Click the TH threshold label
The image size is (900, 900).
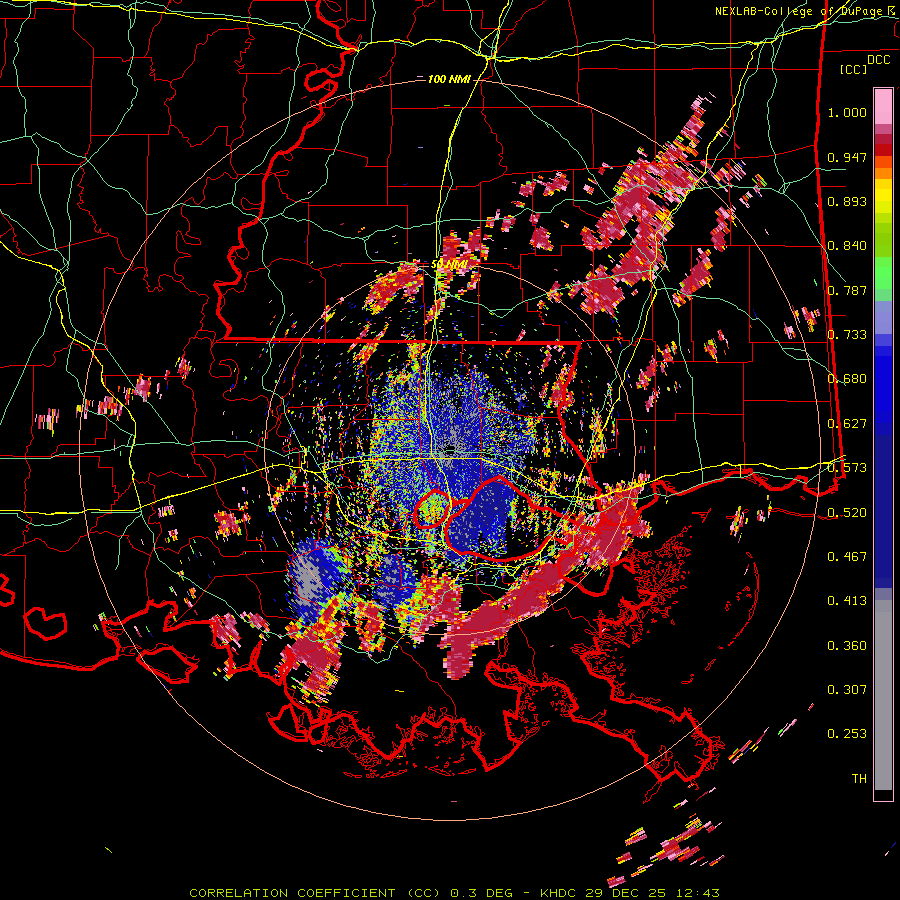(x=859, y=778)
